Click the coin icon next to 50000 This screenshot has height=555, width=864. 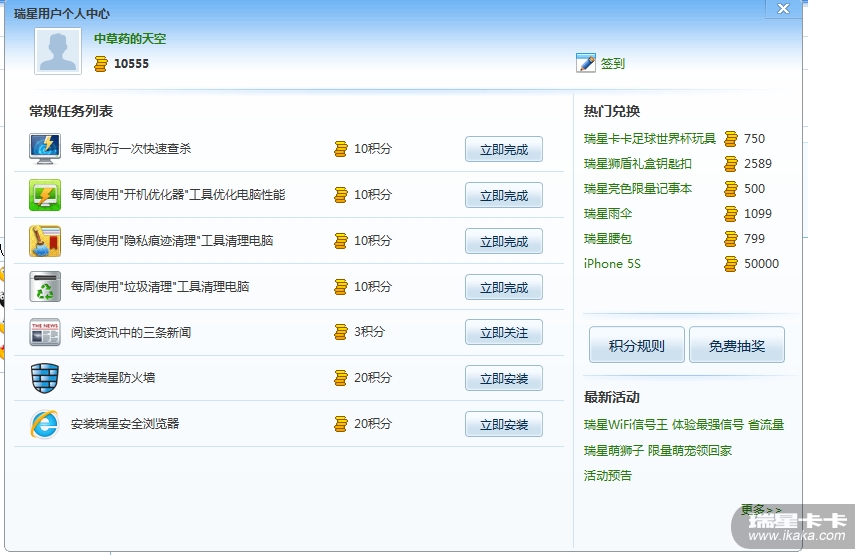point(731,264)
